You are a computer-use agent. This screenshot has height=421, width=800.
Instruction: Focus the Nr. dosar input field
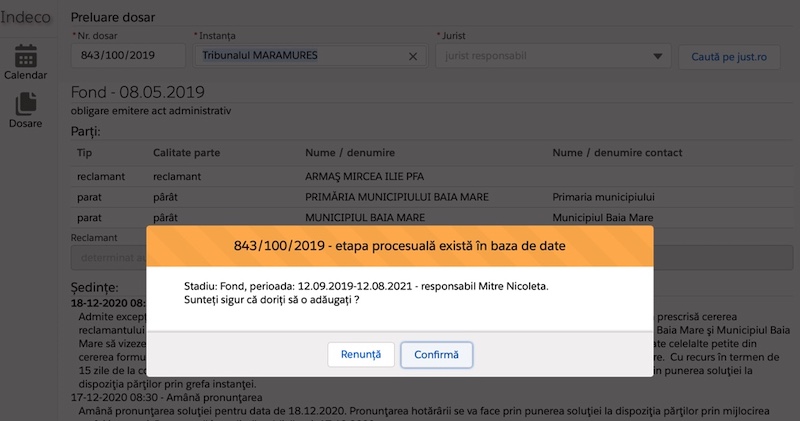(127, 57)
